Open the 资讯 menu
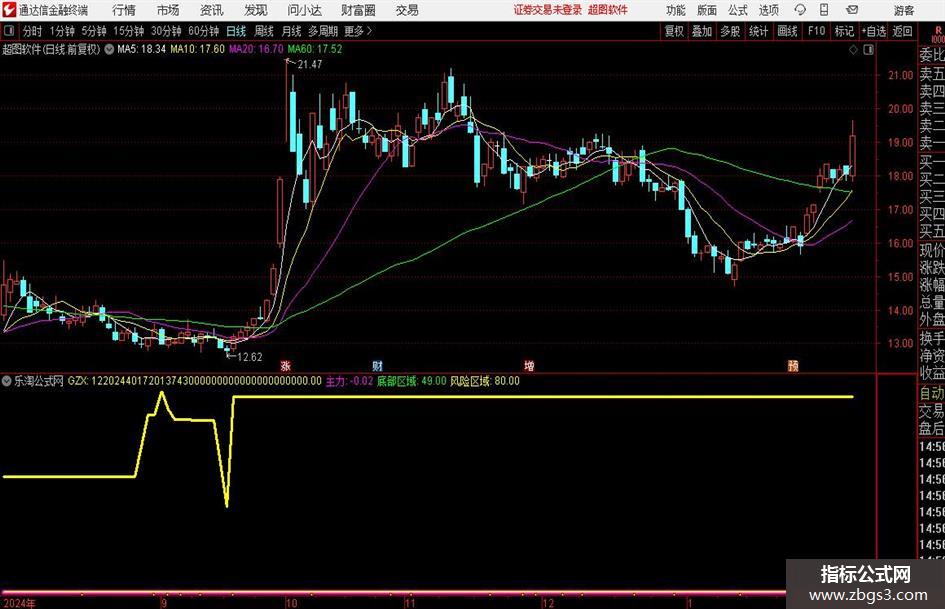The width and height of the screenshot is (945, 609). coord(212,10)
